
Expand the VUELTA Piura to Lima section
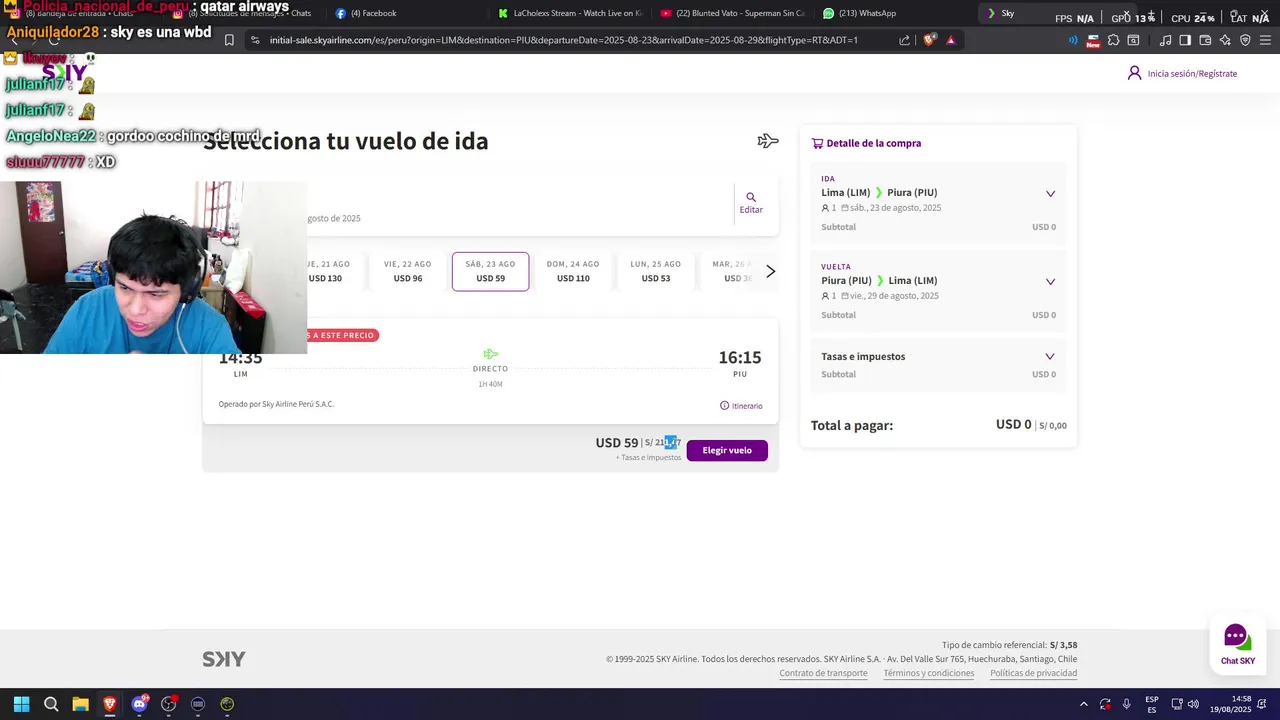point(1050,282)
